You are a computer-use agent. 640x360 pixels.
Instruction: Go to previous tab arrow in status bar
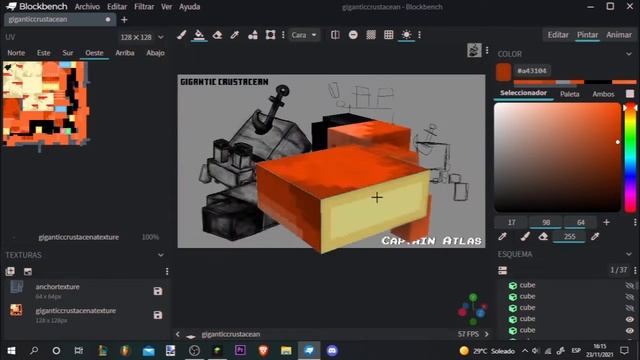[x=178, y=334]
